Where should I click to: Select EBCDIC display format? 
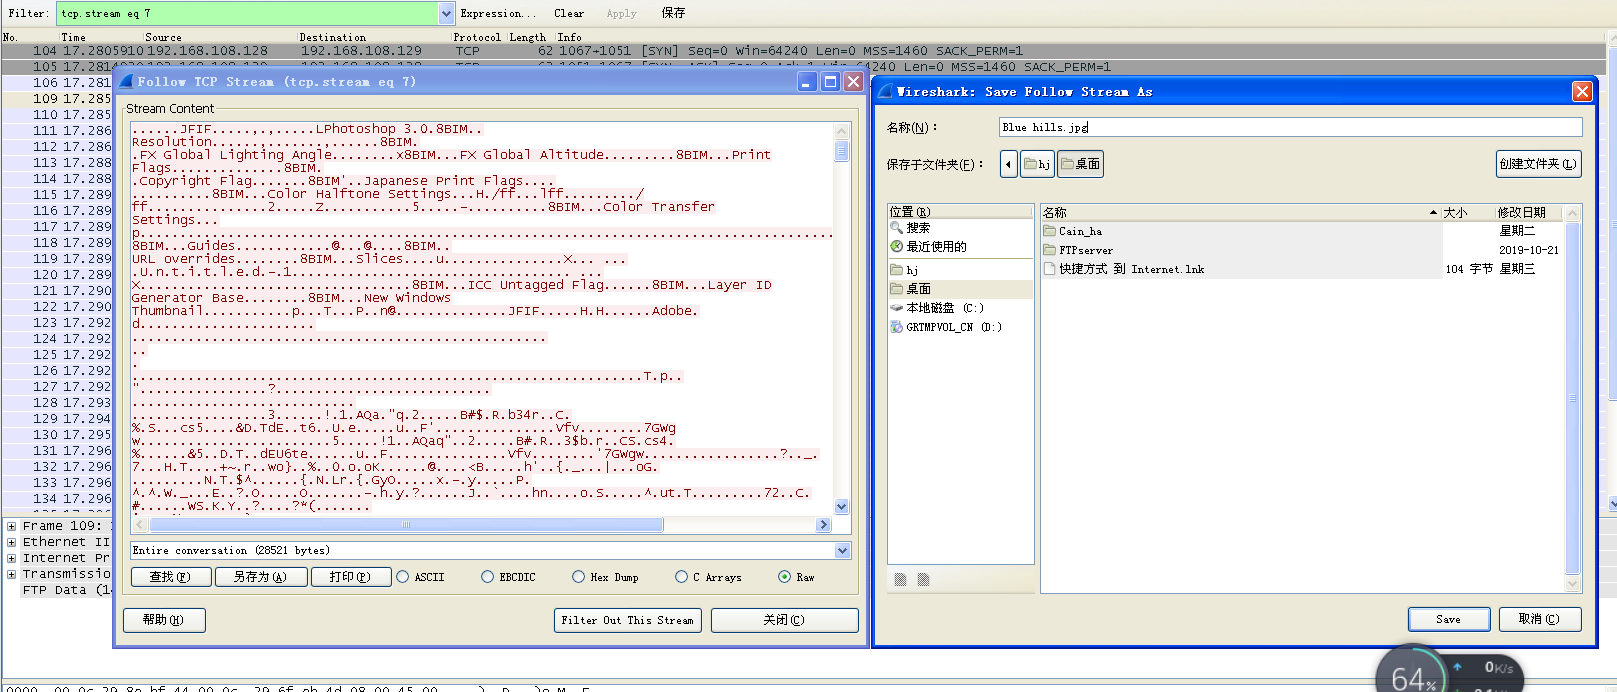[508, 577]
